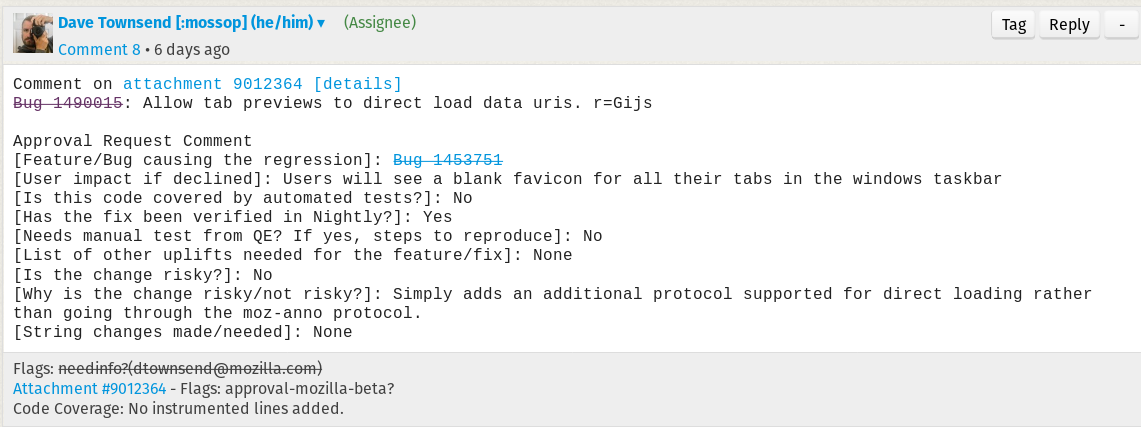Click the struck-through needinfo flag

189,368
